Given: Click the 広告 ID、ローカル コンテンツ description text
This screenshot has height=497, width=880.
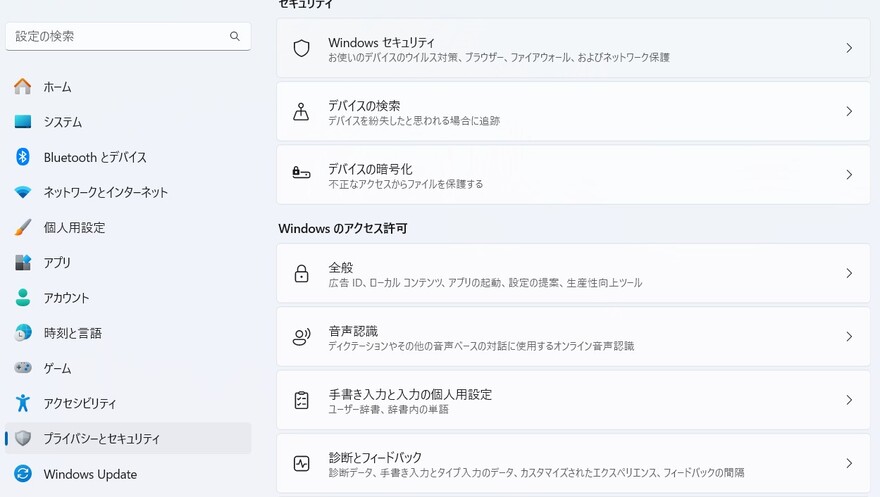Looking at the screenshot, I should (x=485, y=283).
